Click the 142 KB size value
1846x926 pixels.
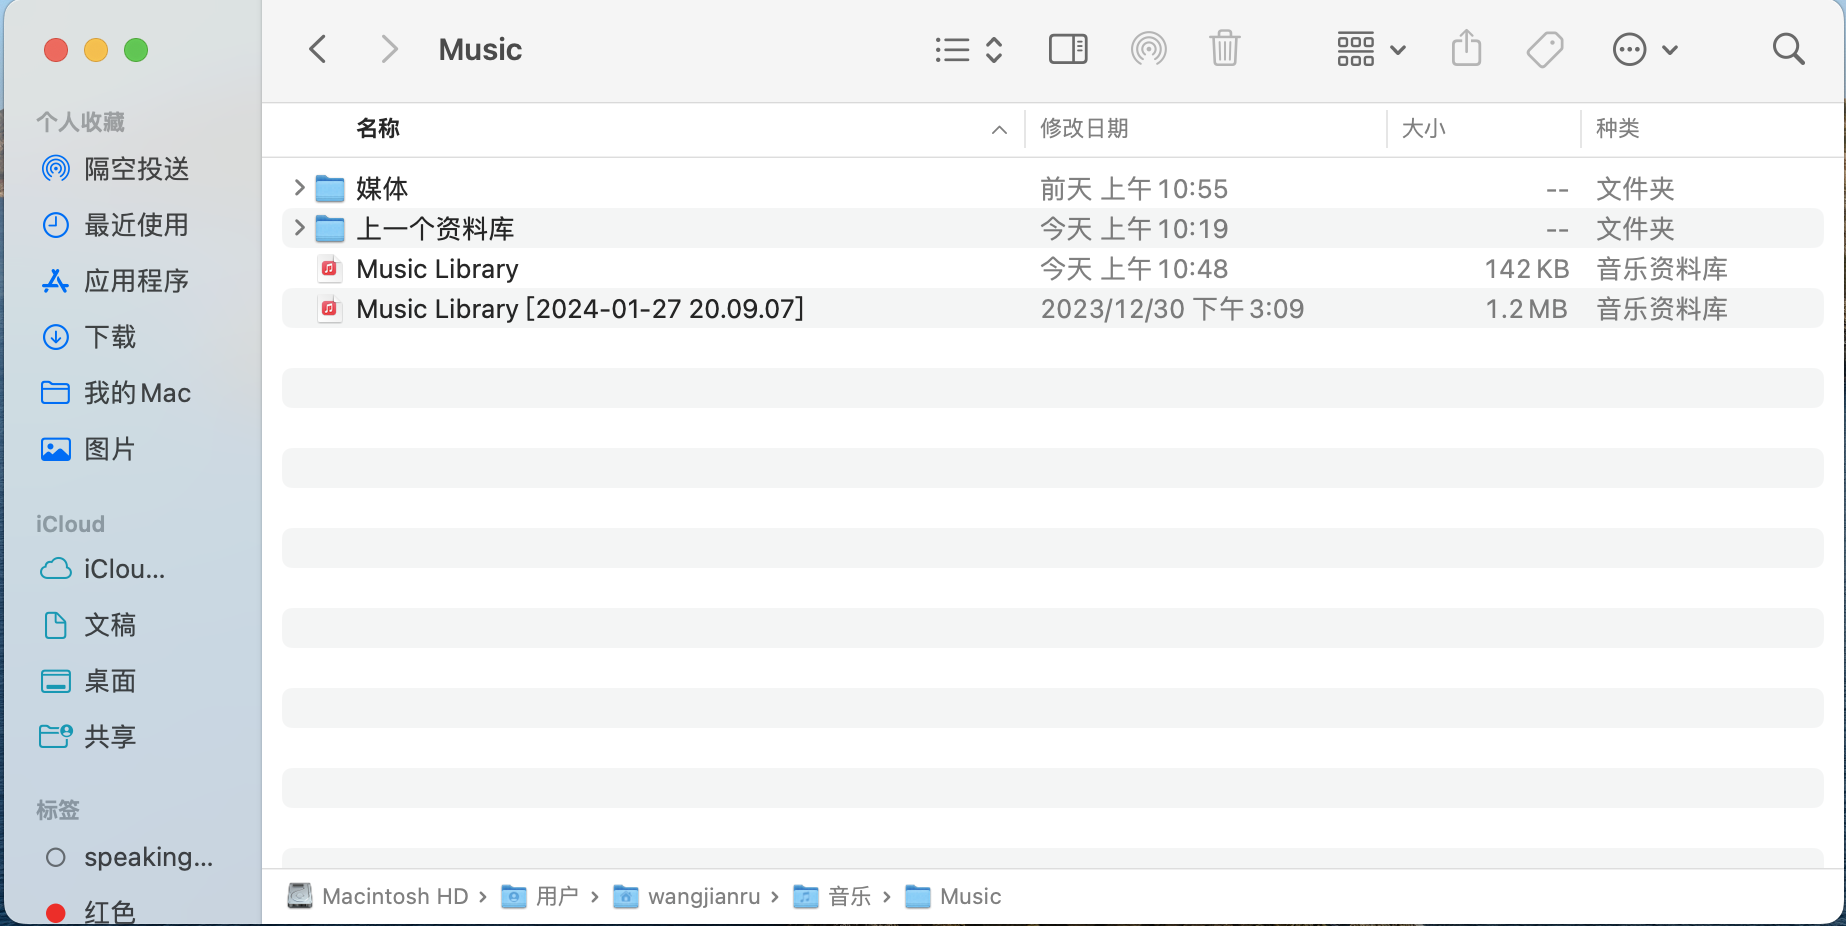(x=1527, y=268)
